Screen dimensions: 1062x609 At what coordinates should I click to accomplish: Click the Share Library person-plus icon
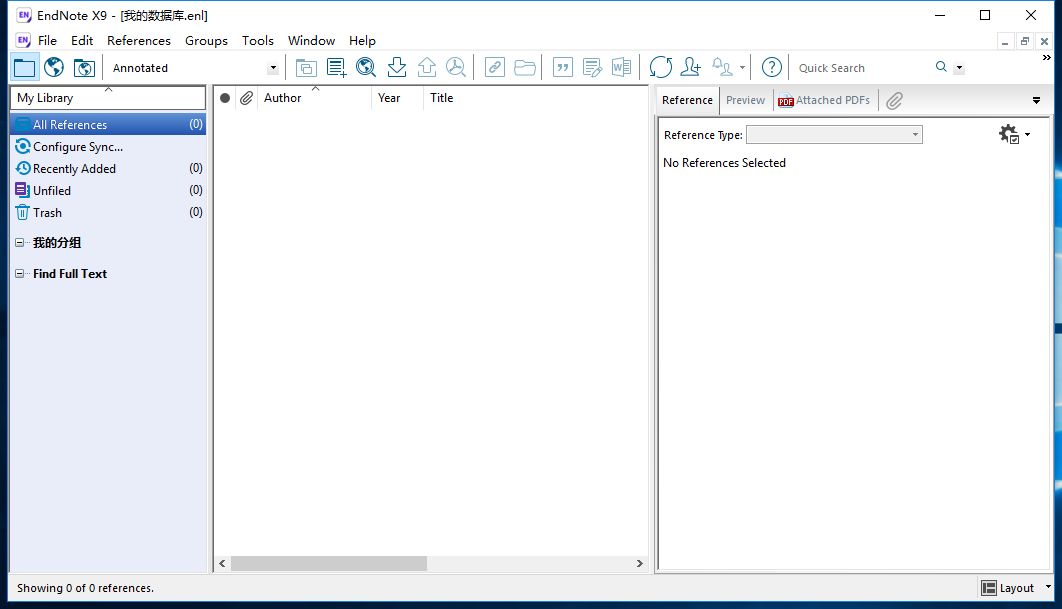tap(691, 68)
